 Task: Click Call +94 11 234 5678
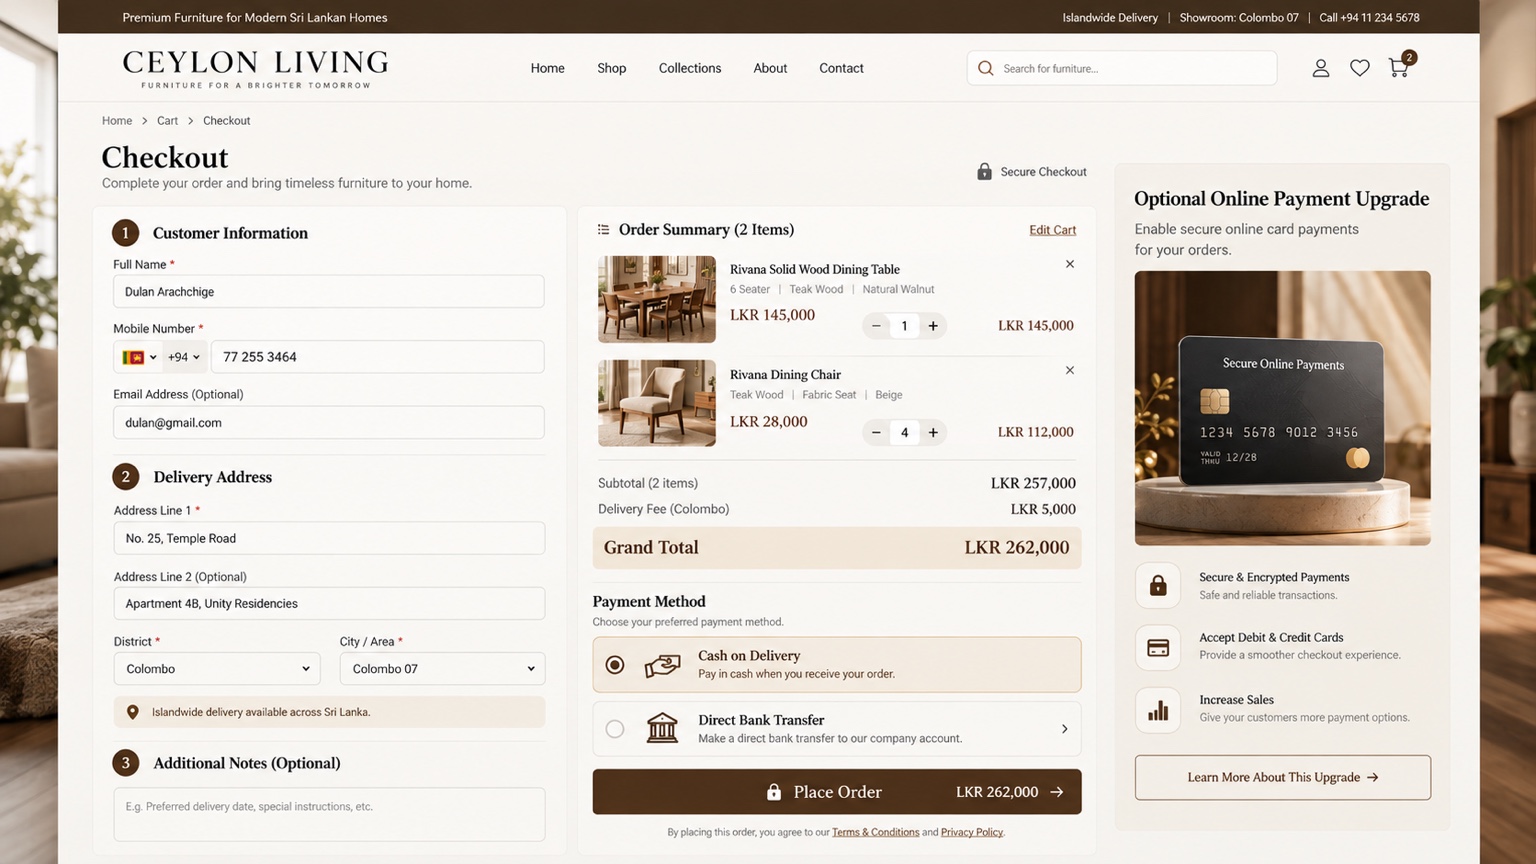[x=1369, y=17]
